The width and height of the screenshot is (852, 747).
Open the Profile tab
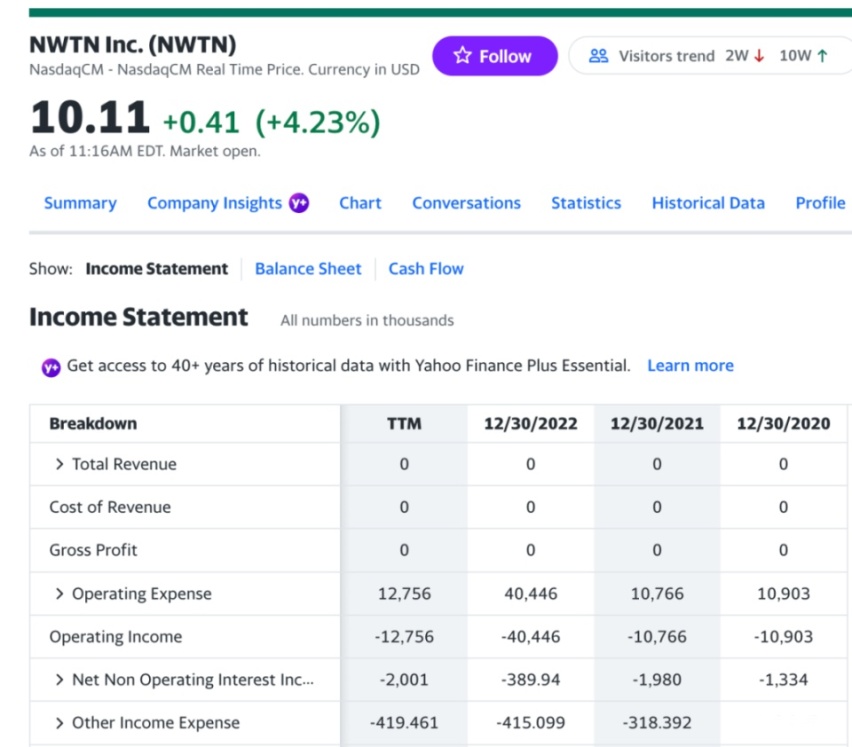[820, 203]
